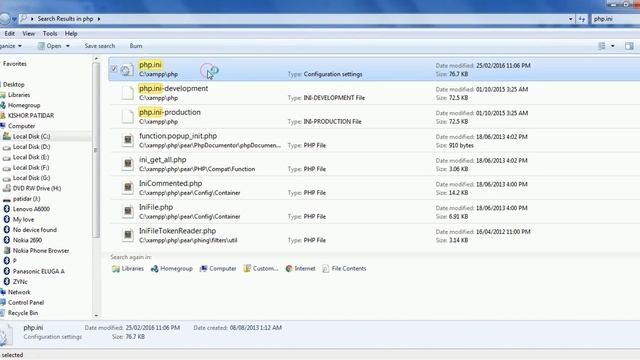Viewport: 640px width, 360px height.
Task: Open Local Disk (D:) in sidebar
Action: (31, 147)
